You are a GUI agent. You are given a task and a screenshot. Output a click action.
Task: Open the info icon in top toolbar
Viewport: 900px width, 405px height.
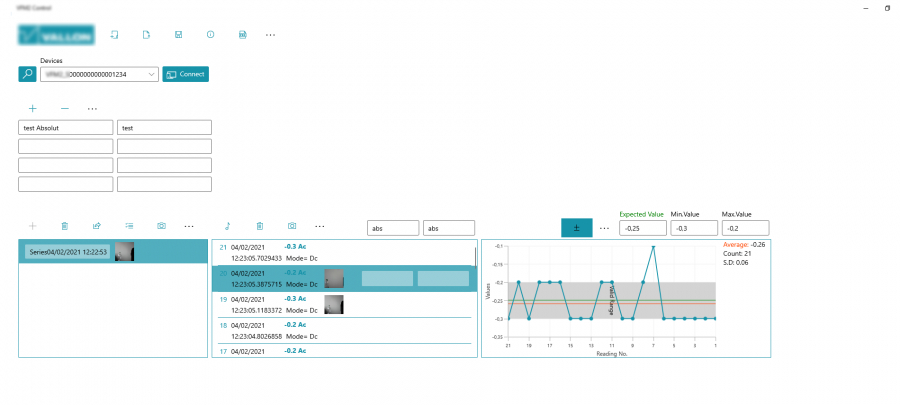[210, 35]
